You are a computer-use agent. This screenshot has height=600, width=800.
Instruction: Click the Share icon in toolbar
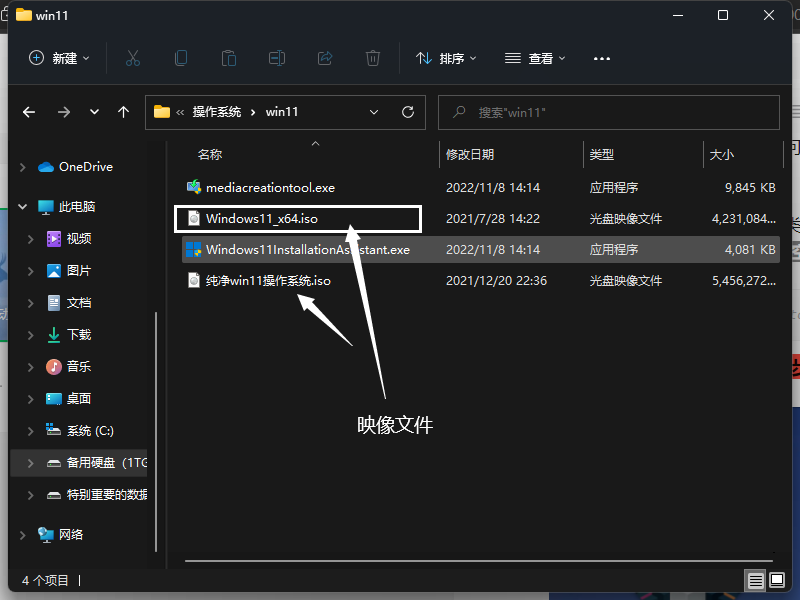pyautogui.click(x=325, y=58)
